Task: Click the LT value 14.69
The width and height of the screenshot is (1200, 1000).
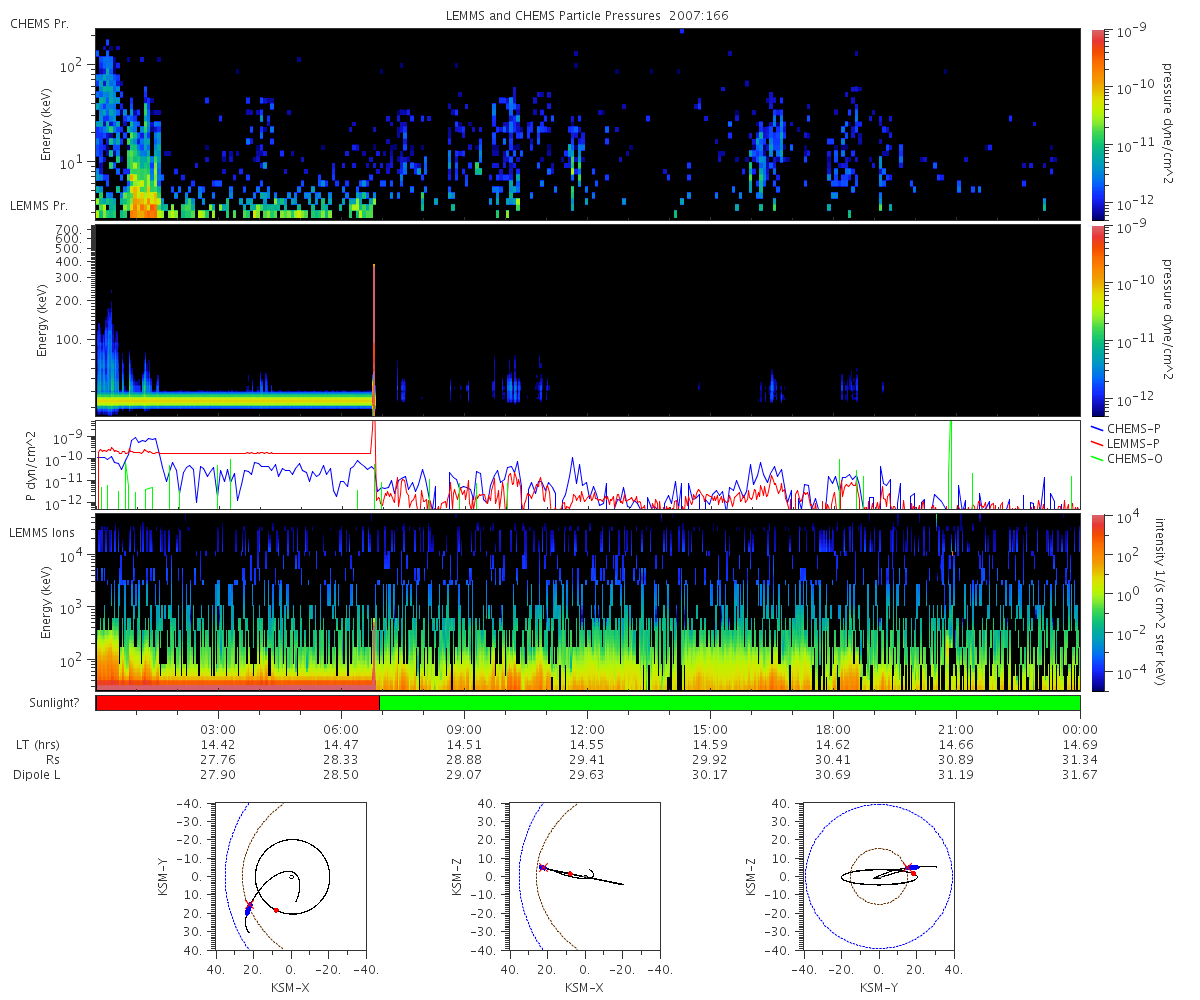Action: pyautogui.click(x=1080, y=745)
